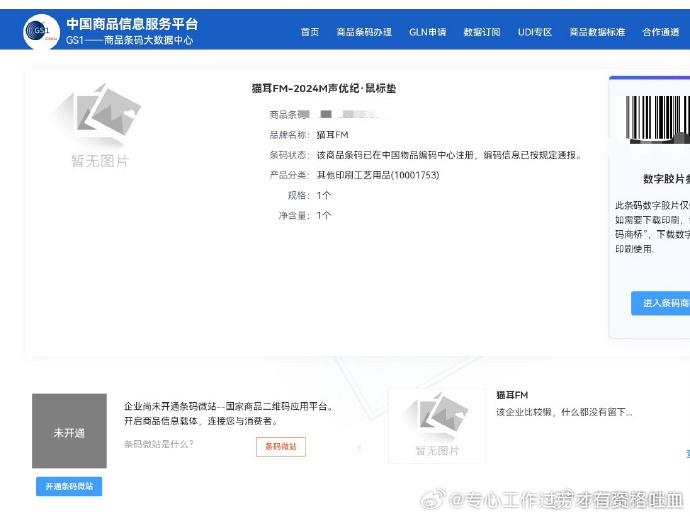Click product title 猫耳FM-2024M声优纪·鼠标垫

coord(323,88)
